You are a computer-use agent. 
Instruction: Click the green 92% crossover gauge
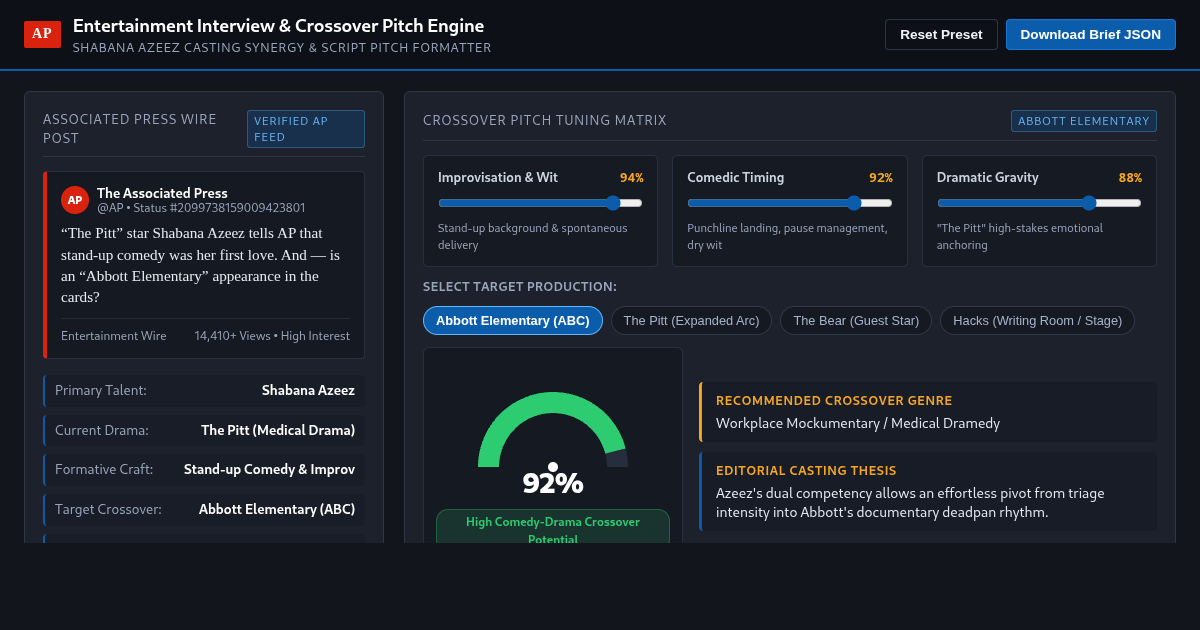[x=553, y=430]
